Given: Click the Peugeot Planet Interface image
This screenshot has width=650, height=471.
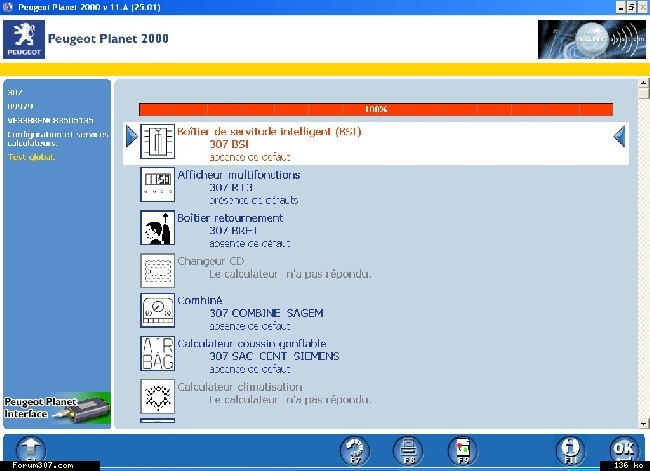Looking at the screenshot, I should click(x=57, y=409).
